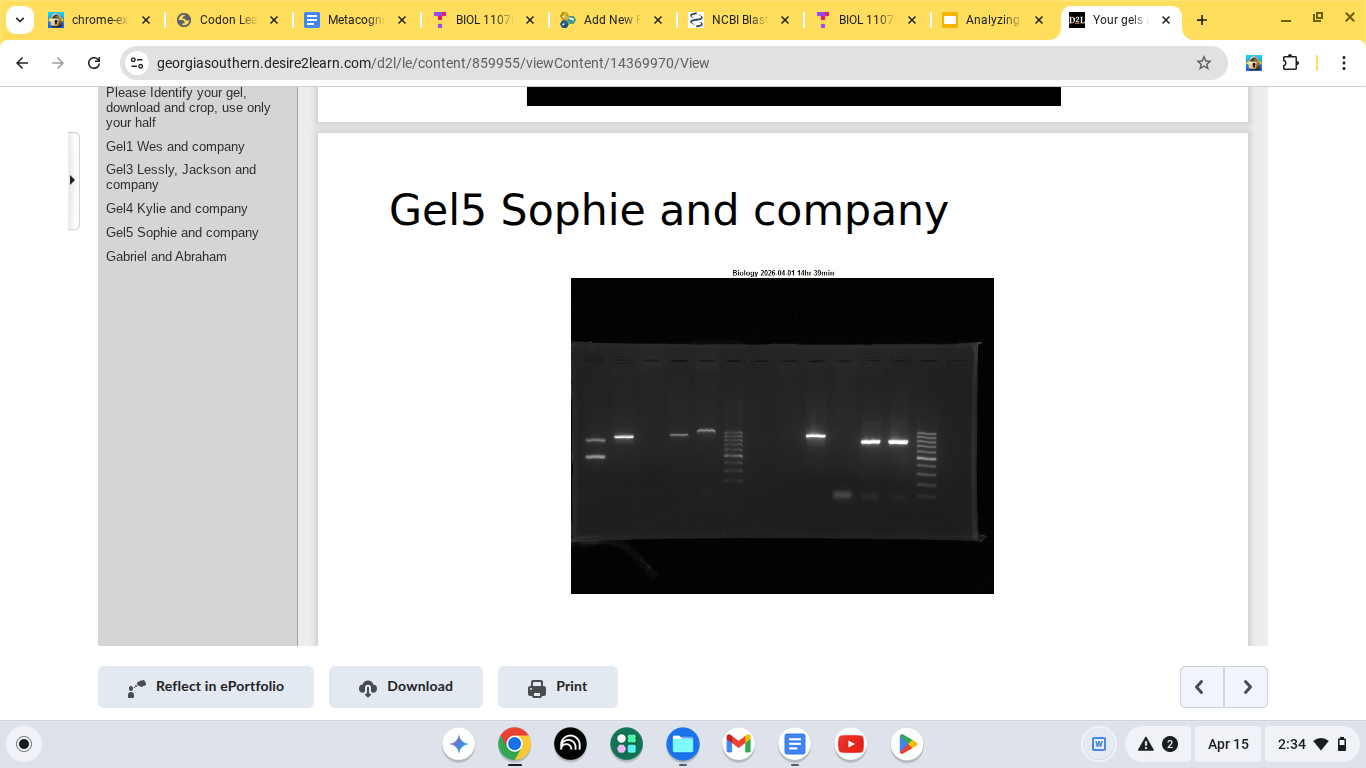Reload the page
1366x768 pixels.
94,63
